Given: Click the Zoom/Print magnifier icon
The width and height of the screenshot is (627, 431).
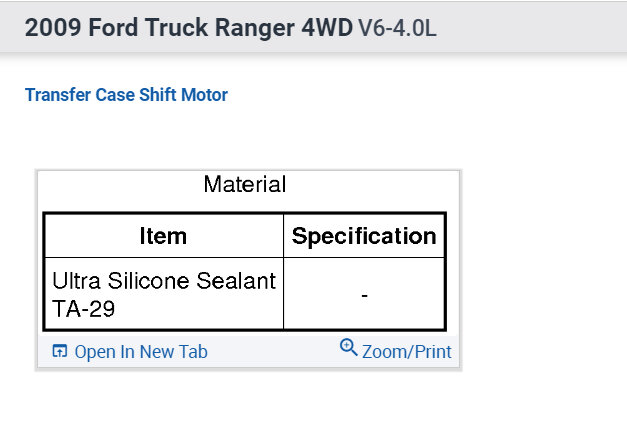Looking at the screenshot, I should pyautogui.click(x=348, y=348).
